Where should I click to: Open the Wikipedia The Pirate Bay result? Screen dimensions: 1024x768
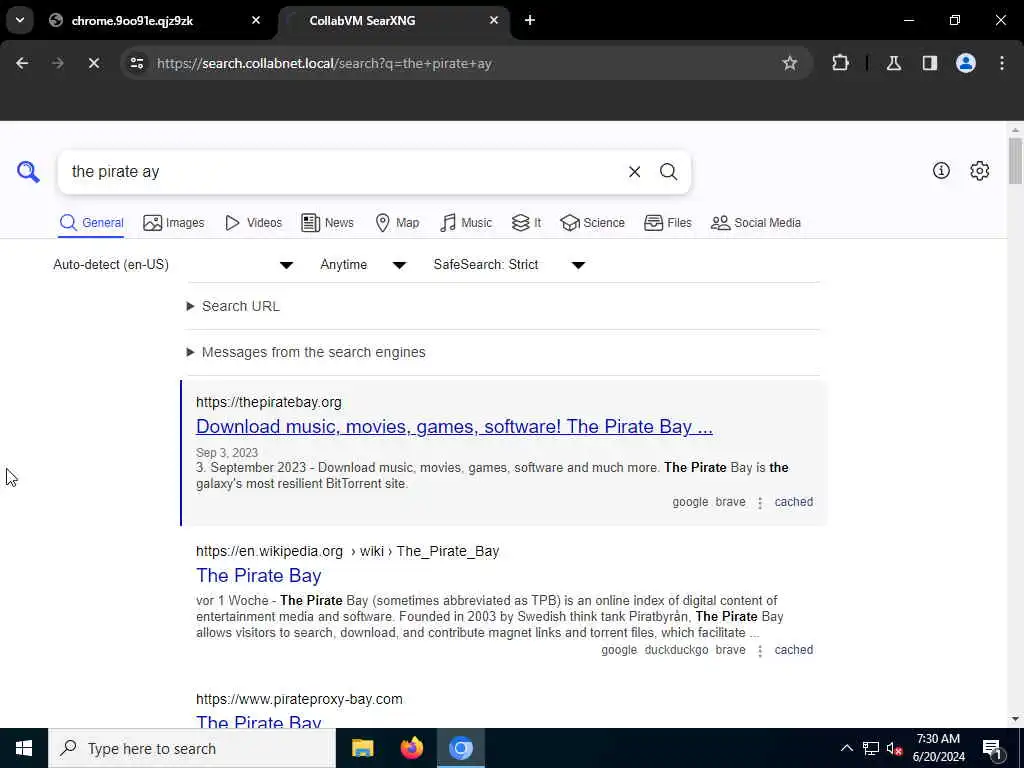click(x=259, y=575)
